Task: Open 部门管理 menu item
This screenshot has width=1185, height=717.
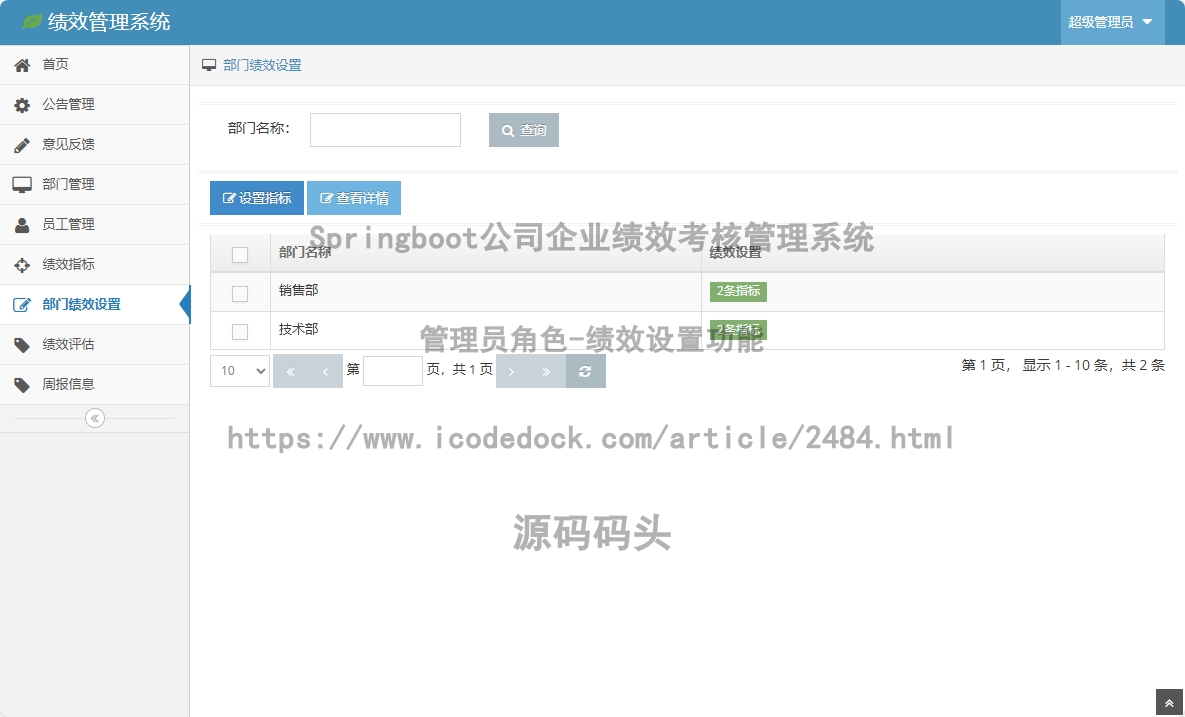Action: [x=94, y=184]
